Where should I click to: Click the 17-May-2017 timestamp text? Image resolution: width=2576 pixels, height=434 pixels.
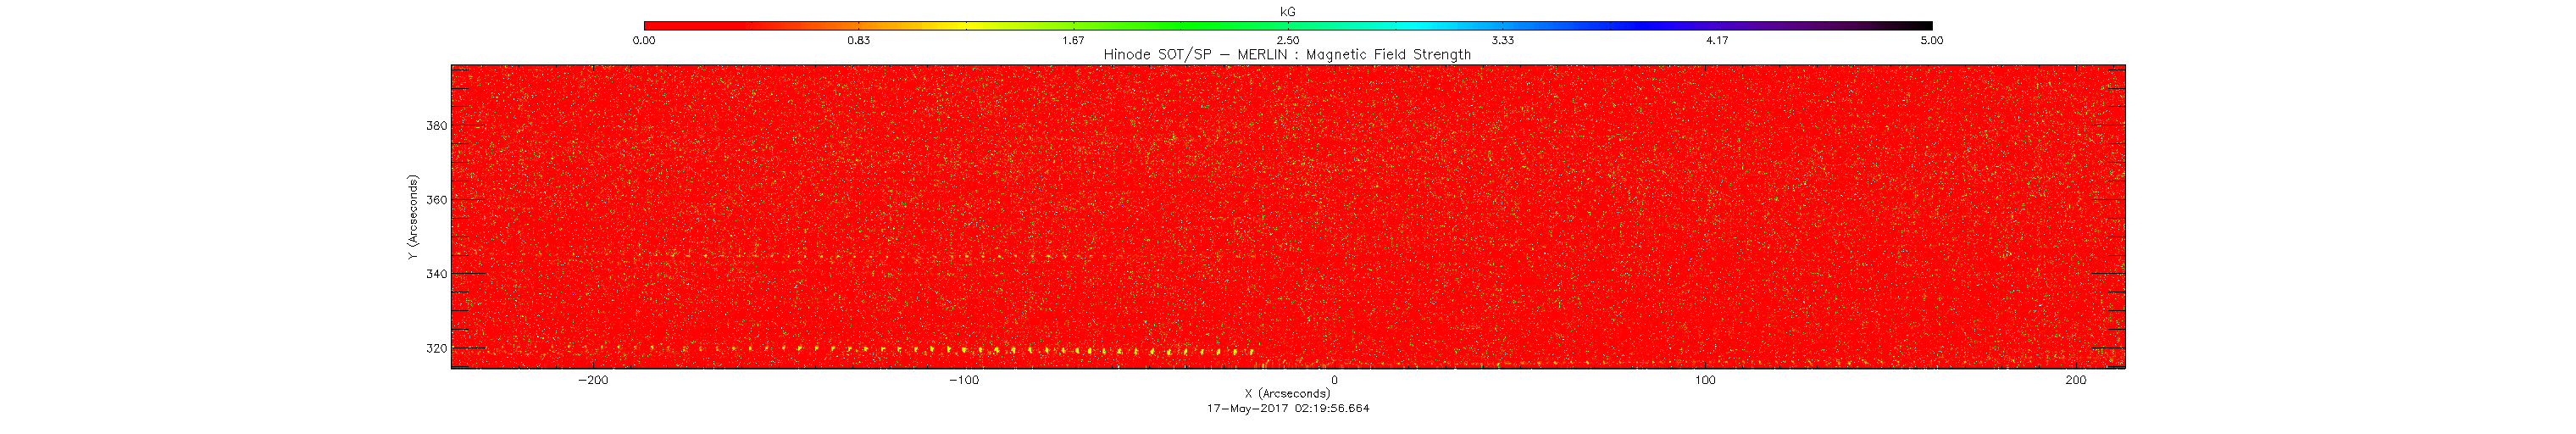[1288, 408]
